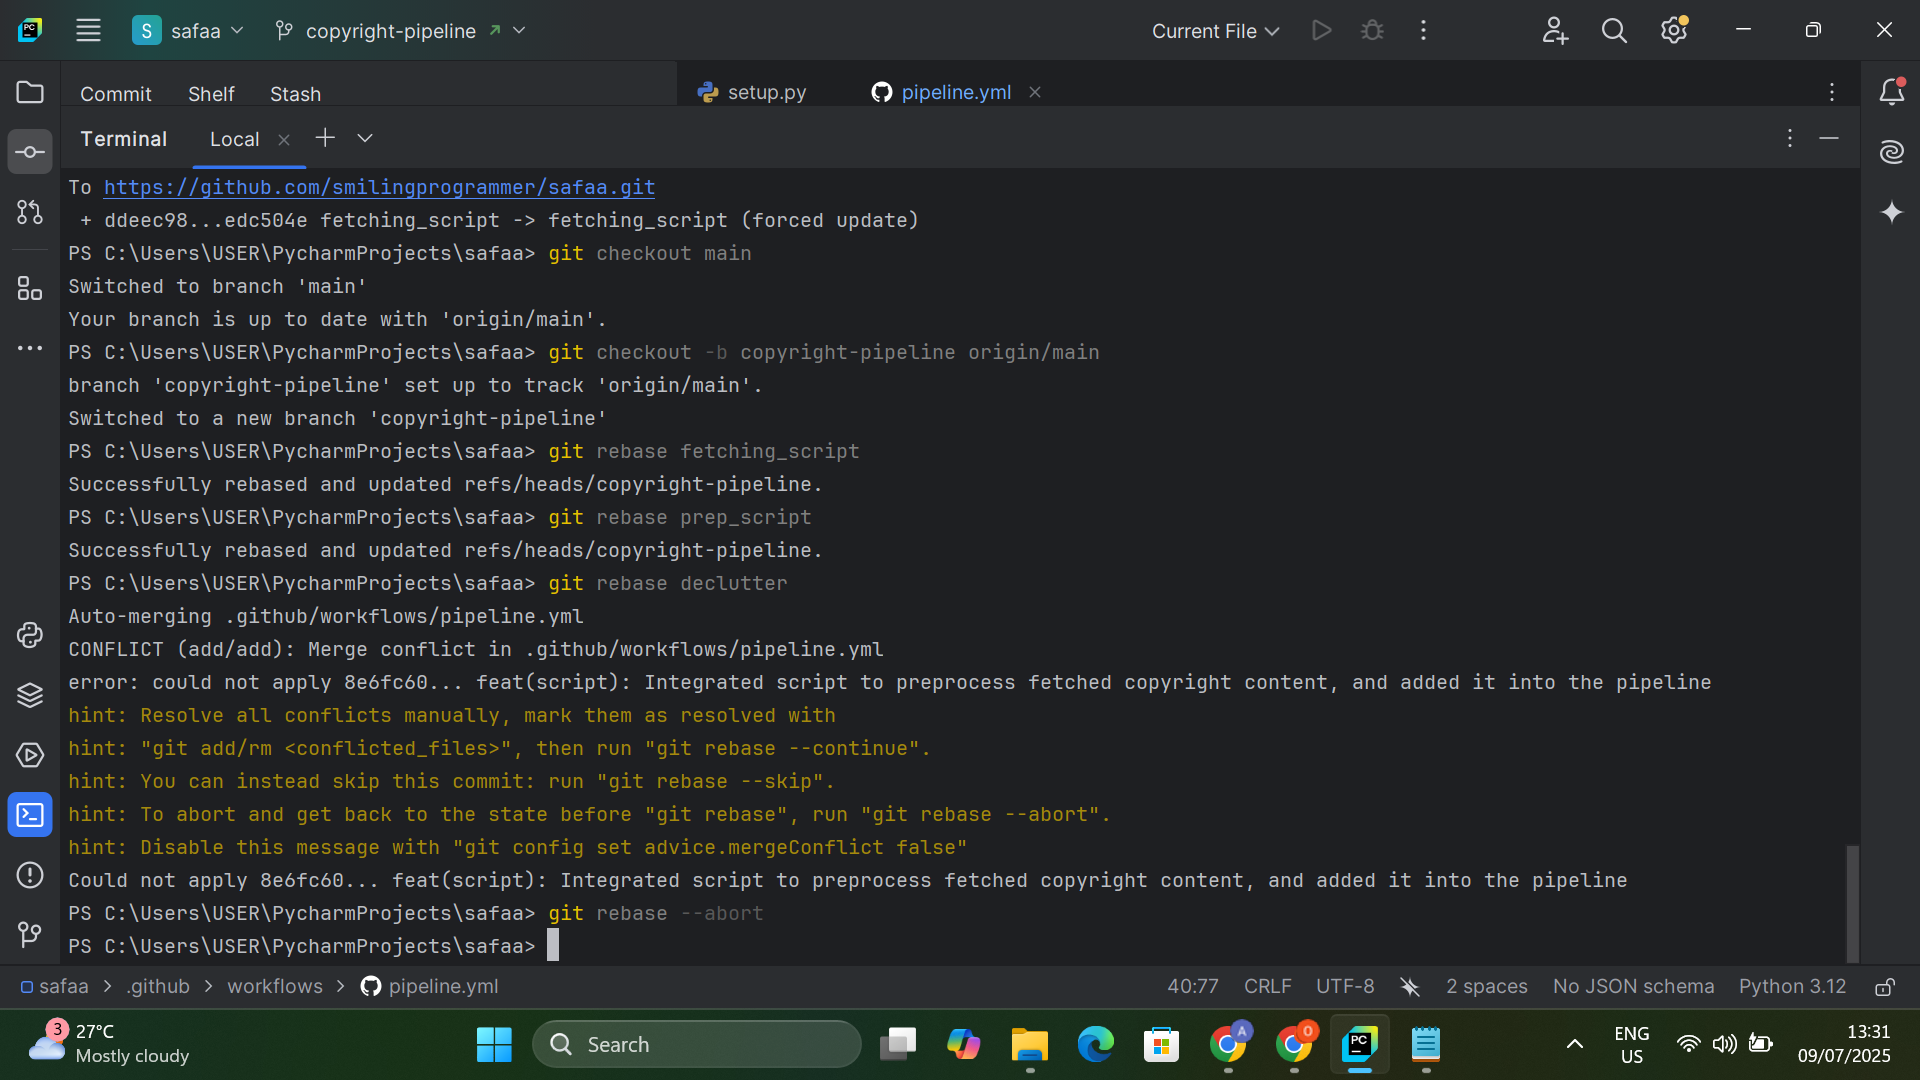The image size is (1920, 1080).
Task: Open the Commit tool window icon
Action: 30,152
